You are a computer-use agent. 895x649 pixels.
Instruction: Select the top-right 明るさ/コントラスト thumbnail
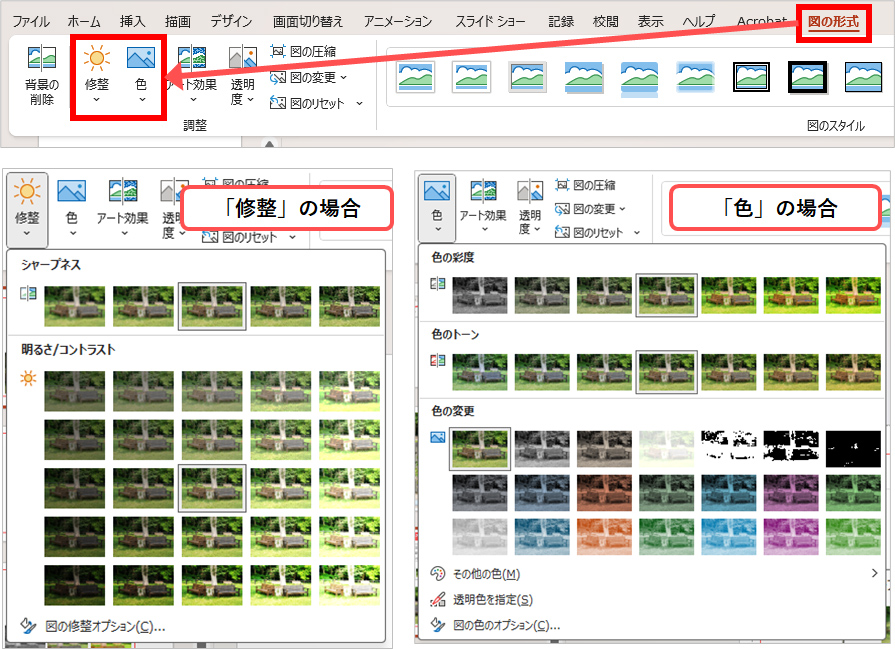click(349, 390)
